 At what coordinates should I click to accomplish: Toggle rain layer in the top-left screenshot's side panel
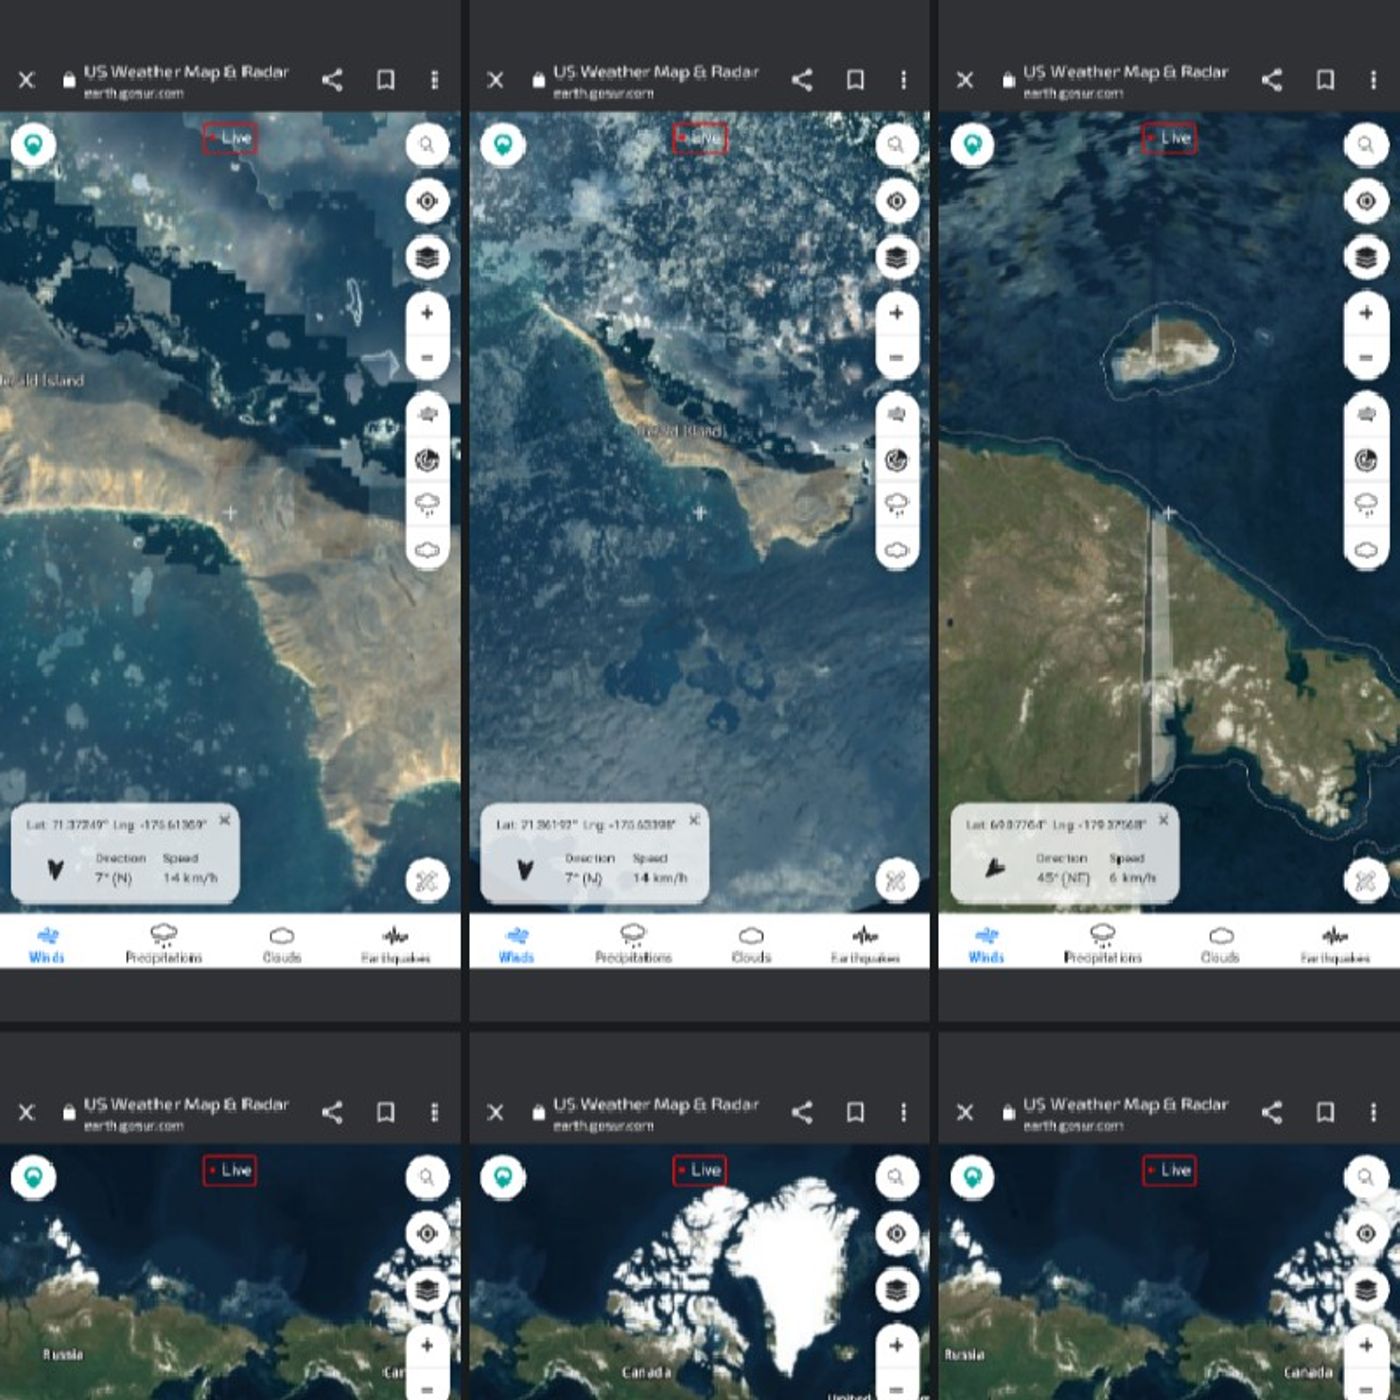click(x=427, y=504)
